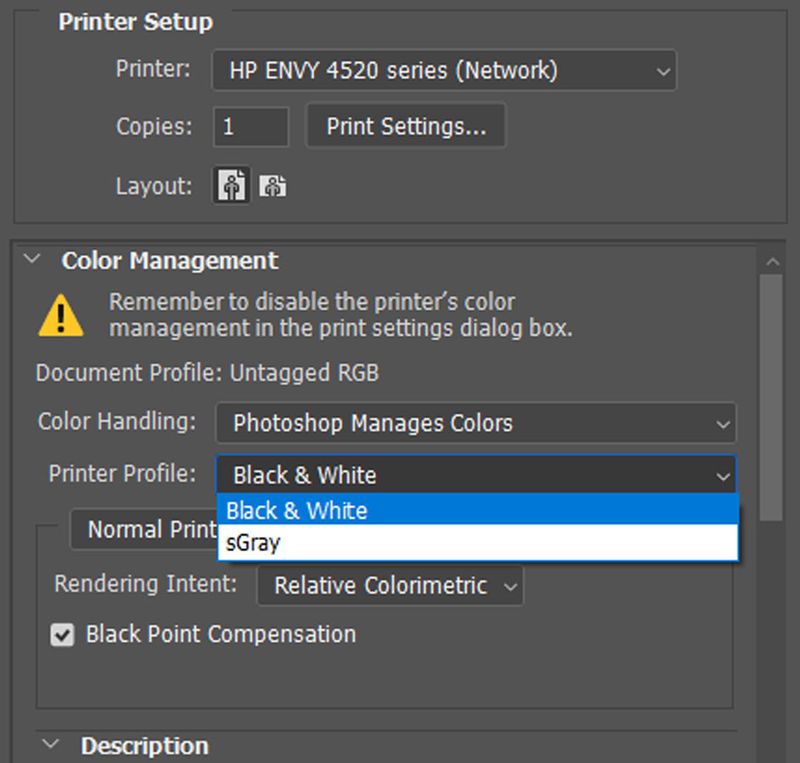Toggle Black Point Compensation checkbox

[63, 635]
